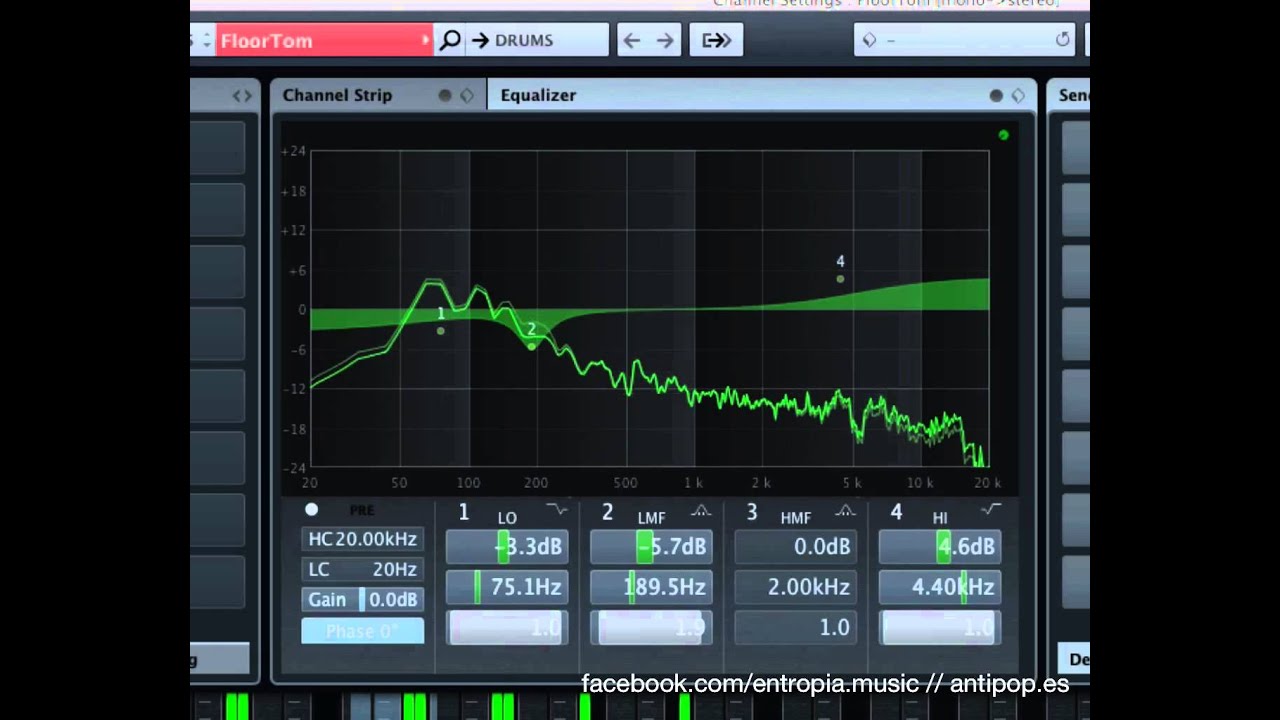
Task: Switch to the Channel Strip tab
Action: pyautogui.click(x=337, y=95)
